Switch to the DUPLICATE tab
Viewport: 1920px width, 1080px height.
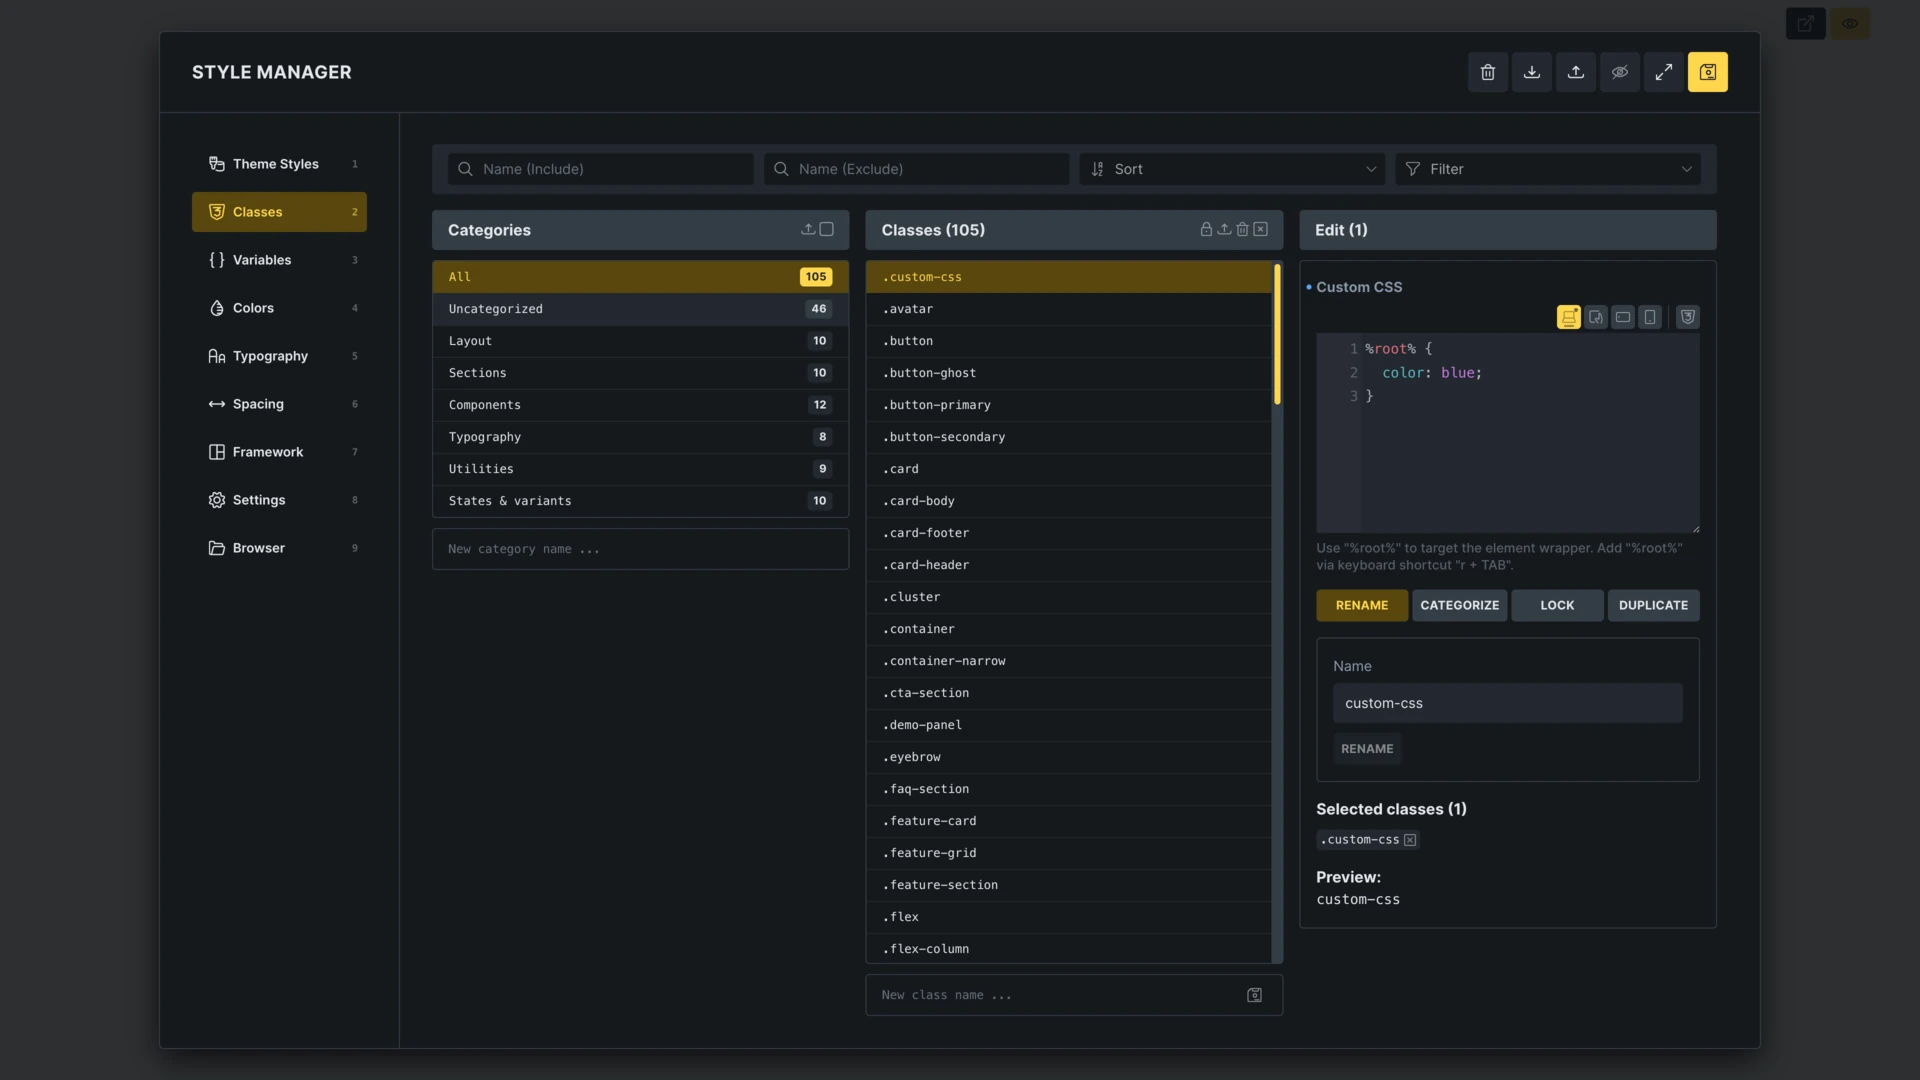click(1653, 605)
